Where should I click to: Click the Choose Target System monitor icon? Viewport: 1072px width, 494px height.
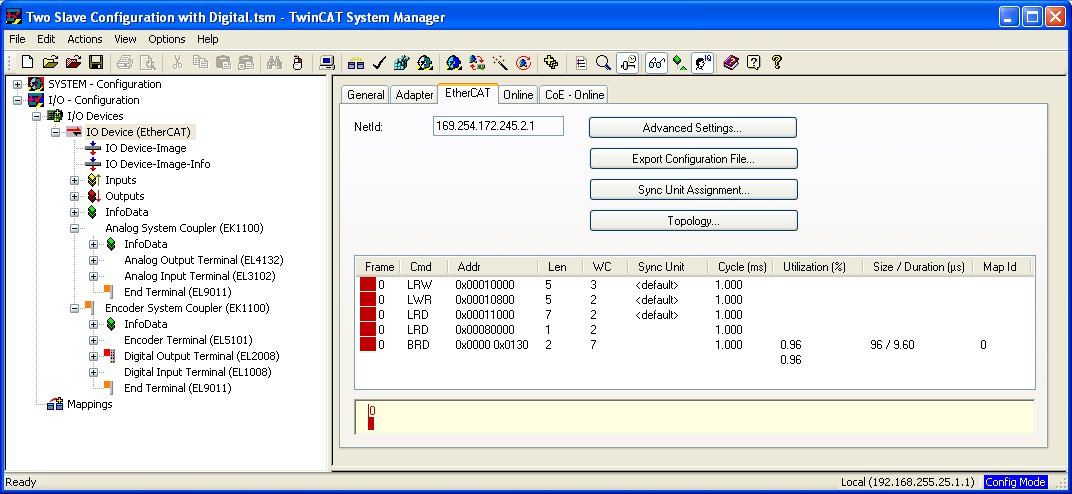327,62
